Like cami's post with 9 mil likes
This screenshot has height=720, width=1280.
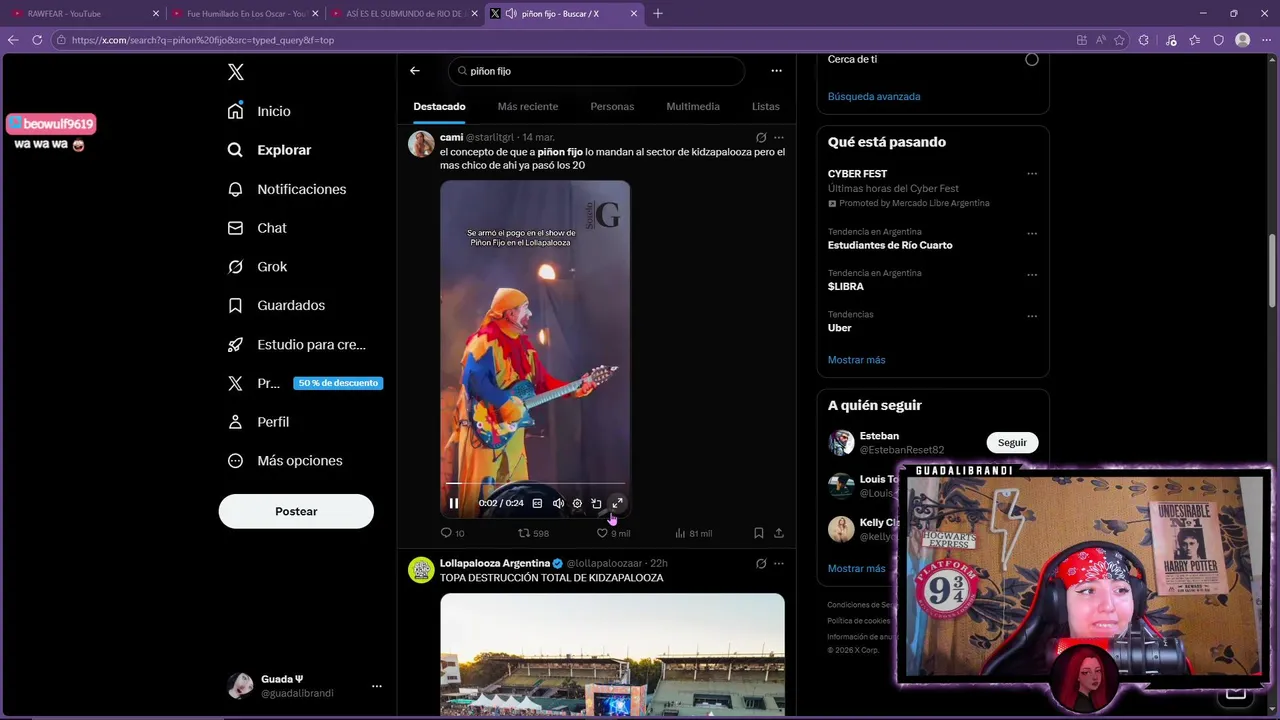[613, 534]
